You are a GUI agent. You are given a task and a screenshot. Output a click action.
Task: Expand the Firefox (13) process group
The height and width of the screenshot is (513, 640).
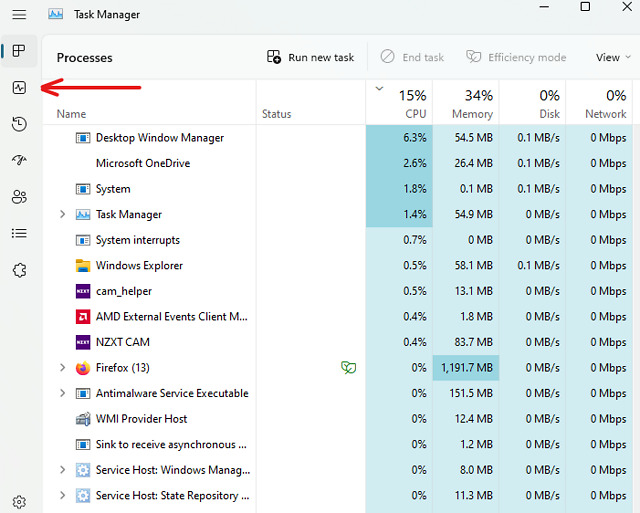coord(63,368)
